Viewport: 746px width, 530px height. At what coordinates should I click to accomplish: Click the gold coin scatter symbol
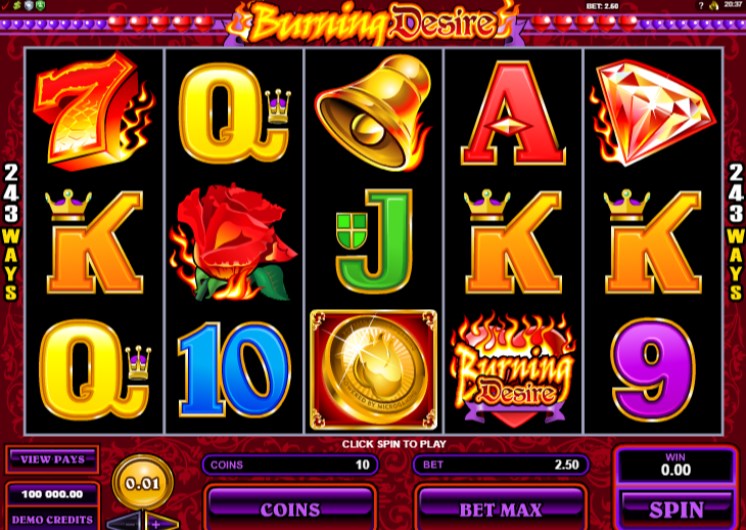(373, 370)
